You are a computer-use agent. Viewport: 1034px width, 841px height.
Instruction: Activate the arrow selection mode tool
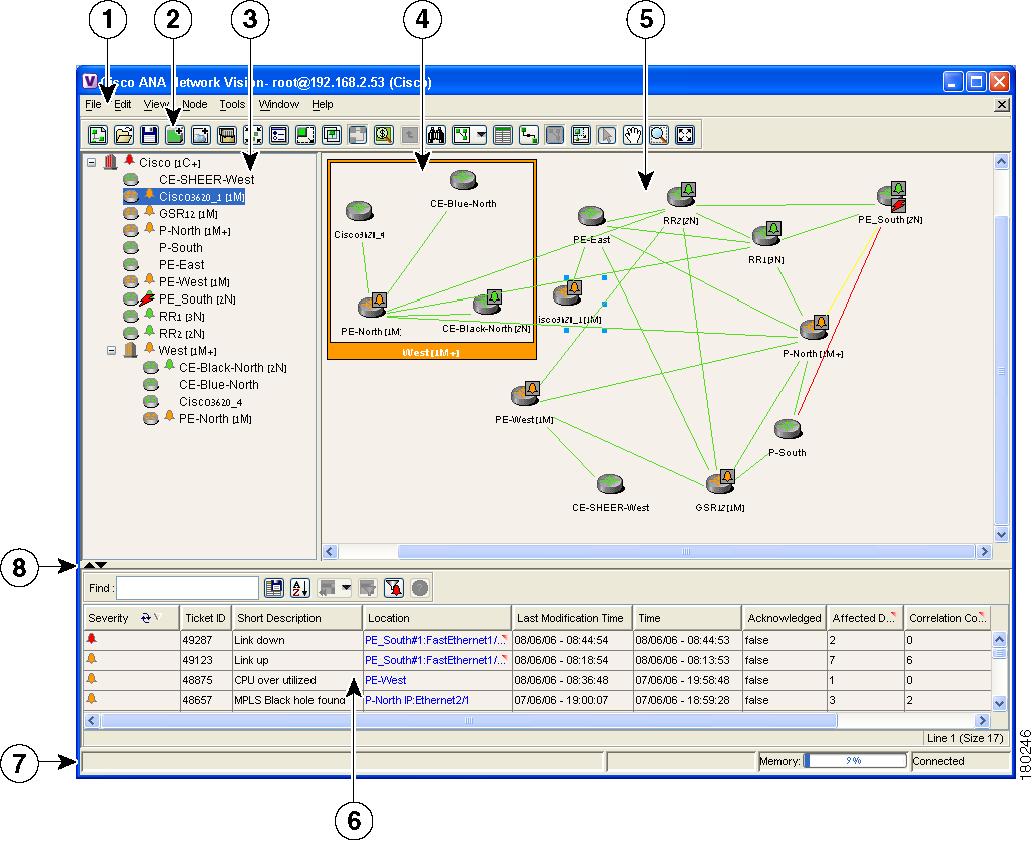tap(607, 135)
